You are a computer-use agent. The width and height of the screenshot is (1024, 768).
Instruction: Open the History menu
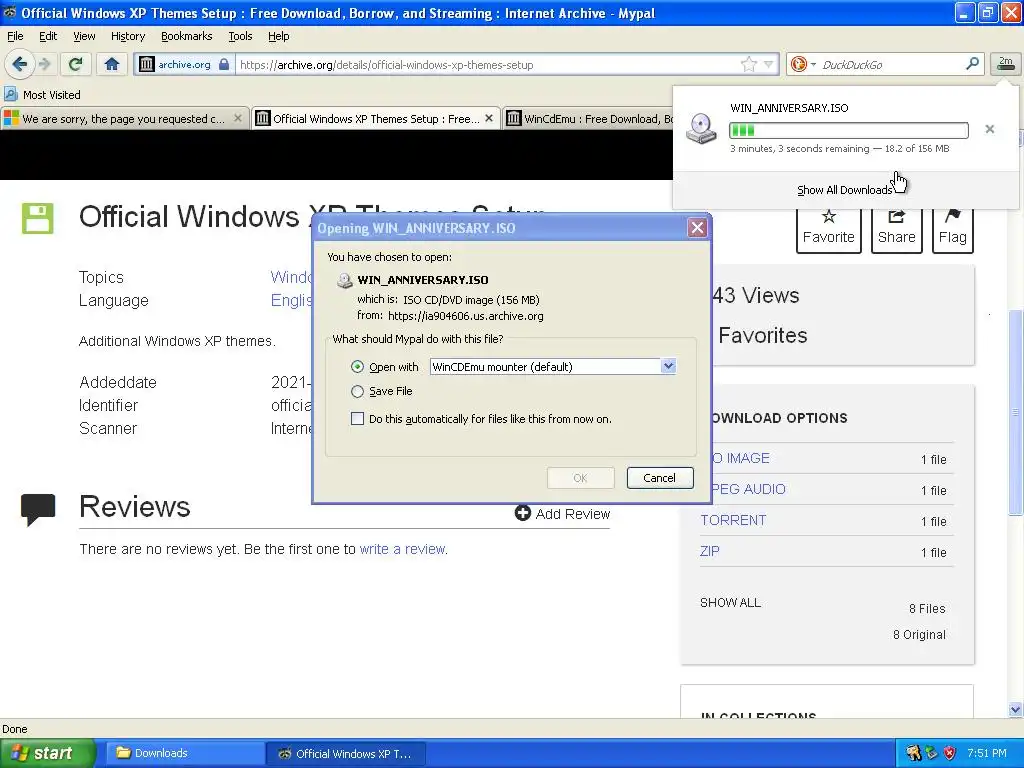coord(127,36)
